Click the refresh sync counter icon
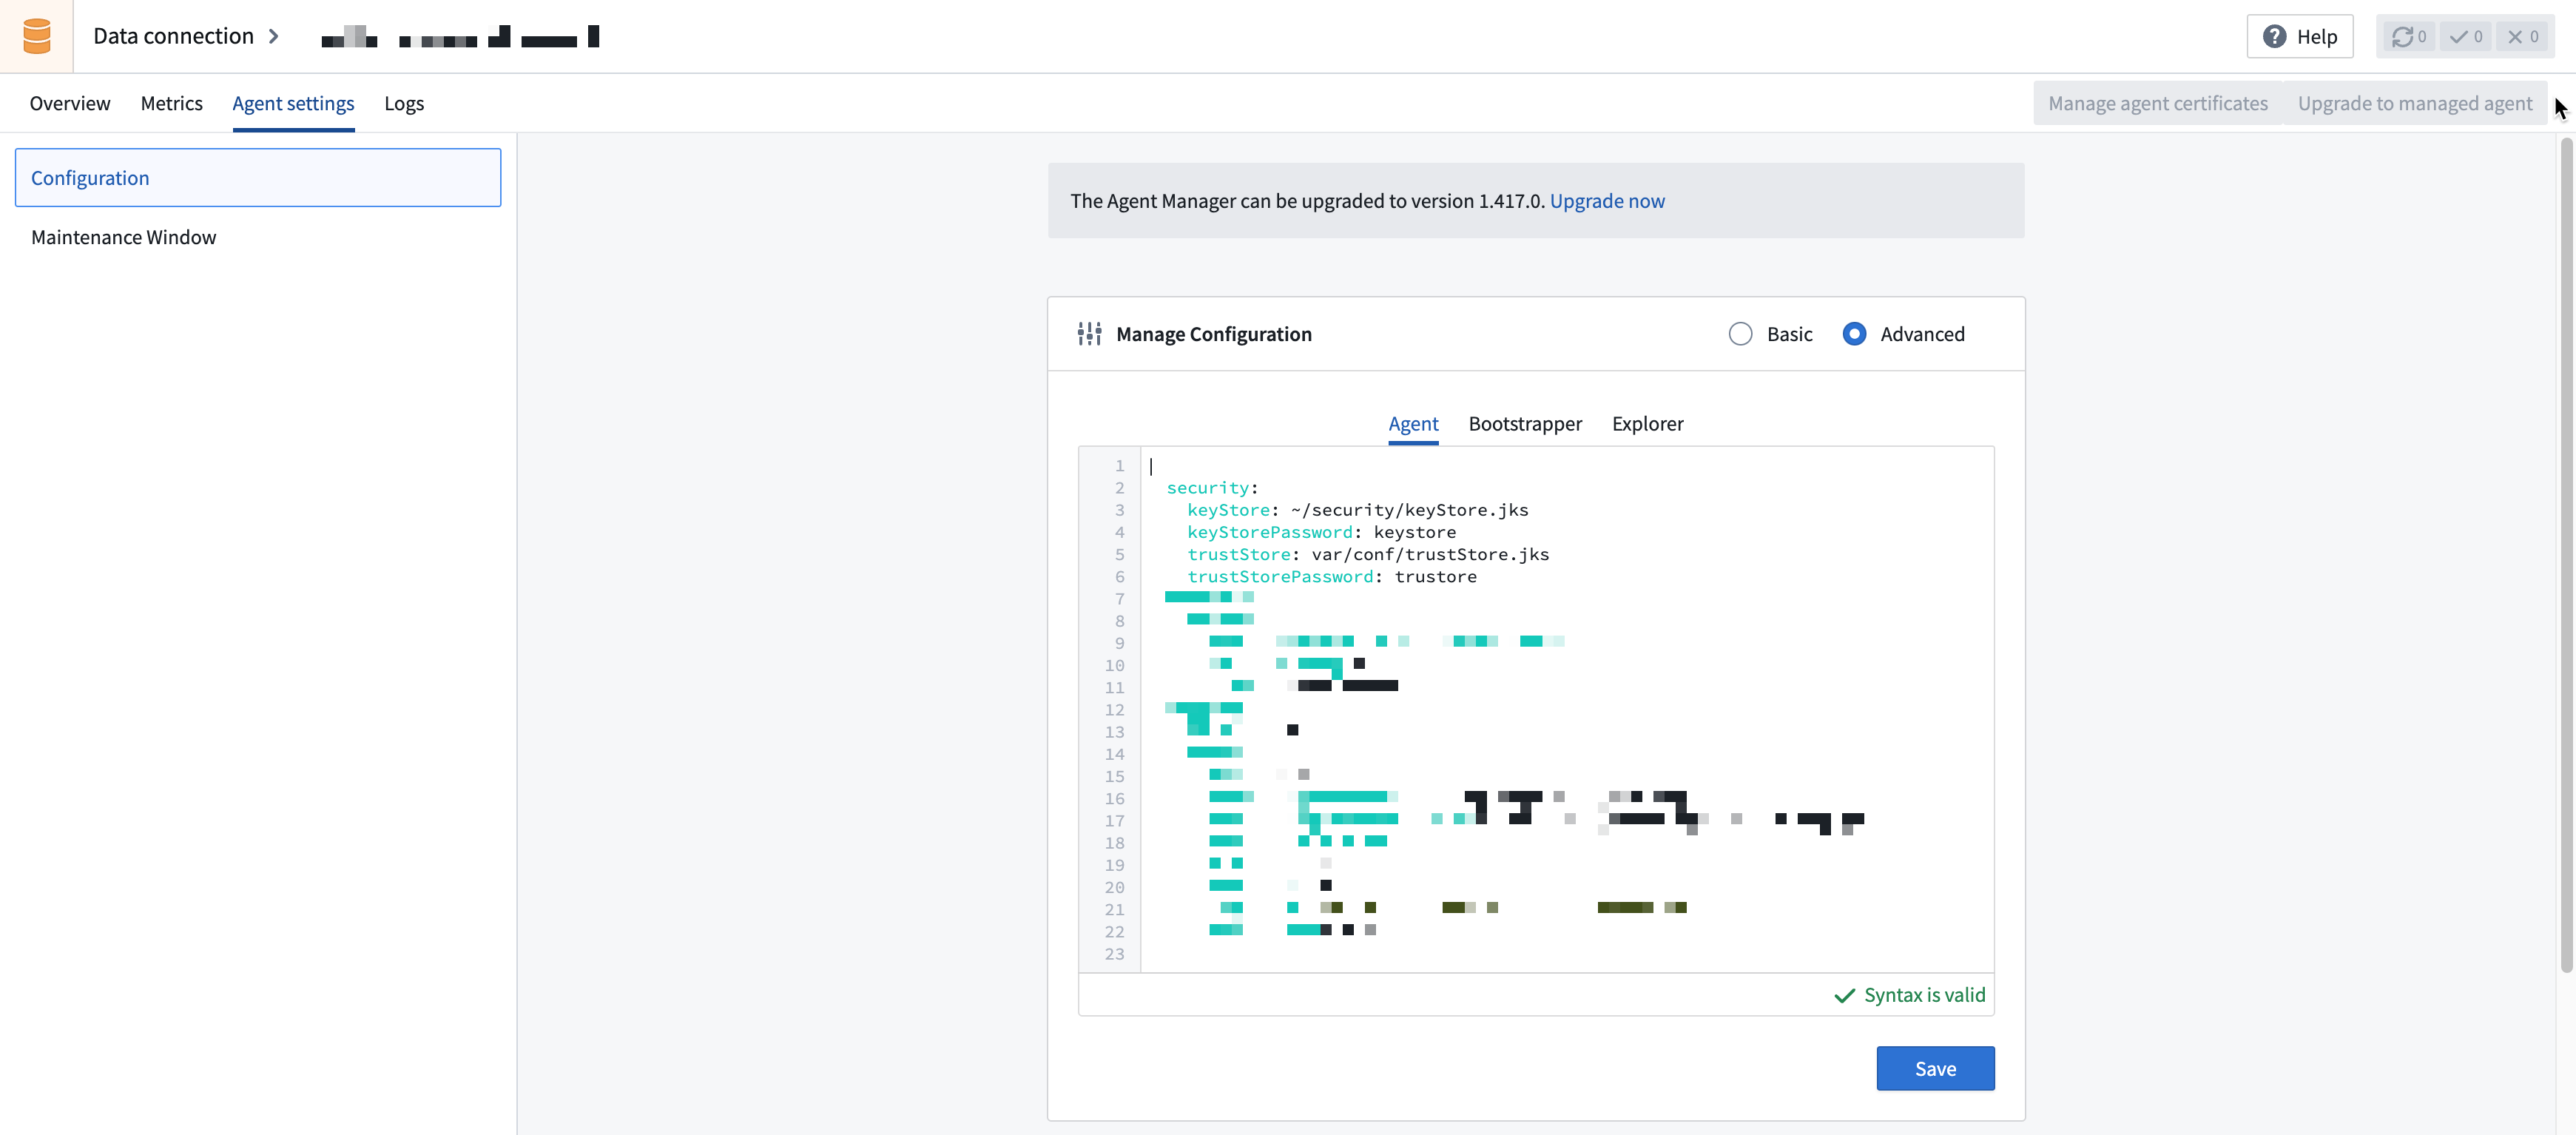This screenshot has width=2576, height=1135. point(2402,37)
